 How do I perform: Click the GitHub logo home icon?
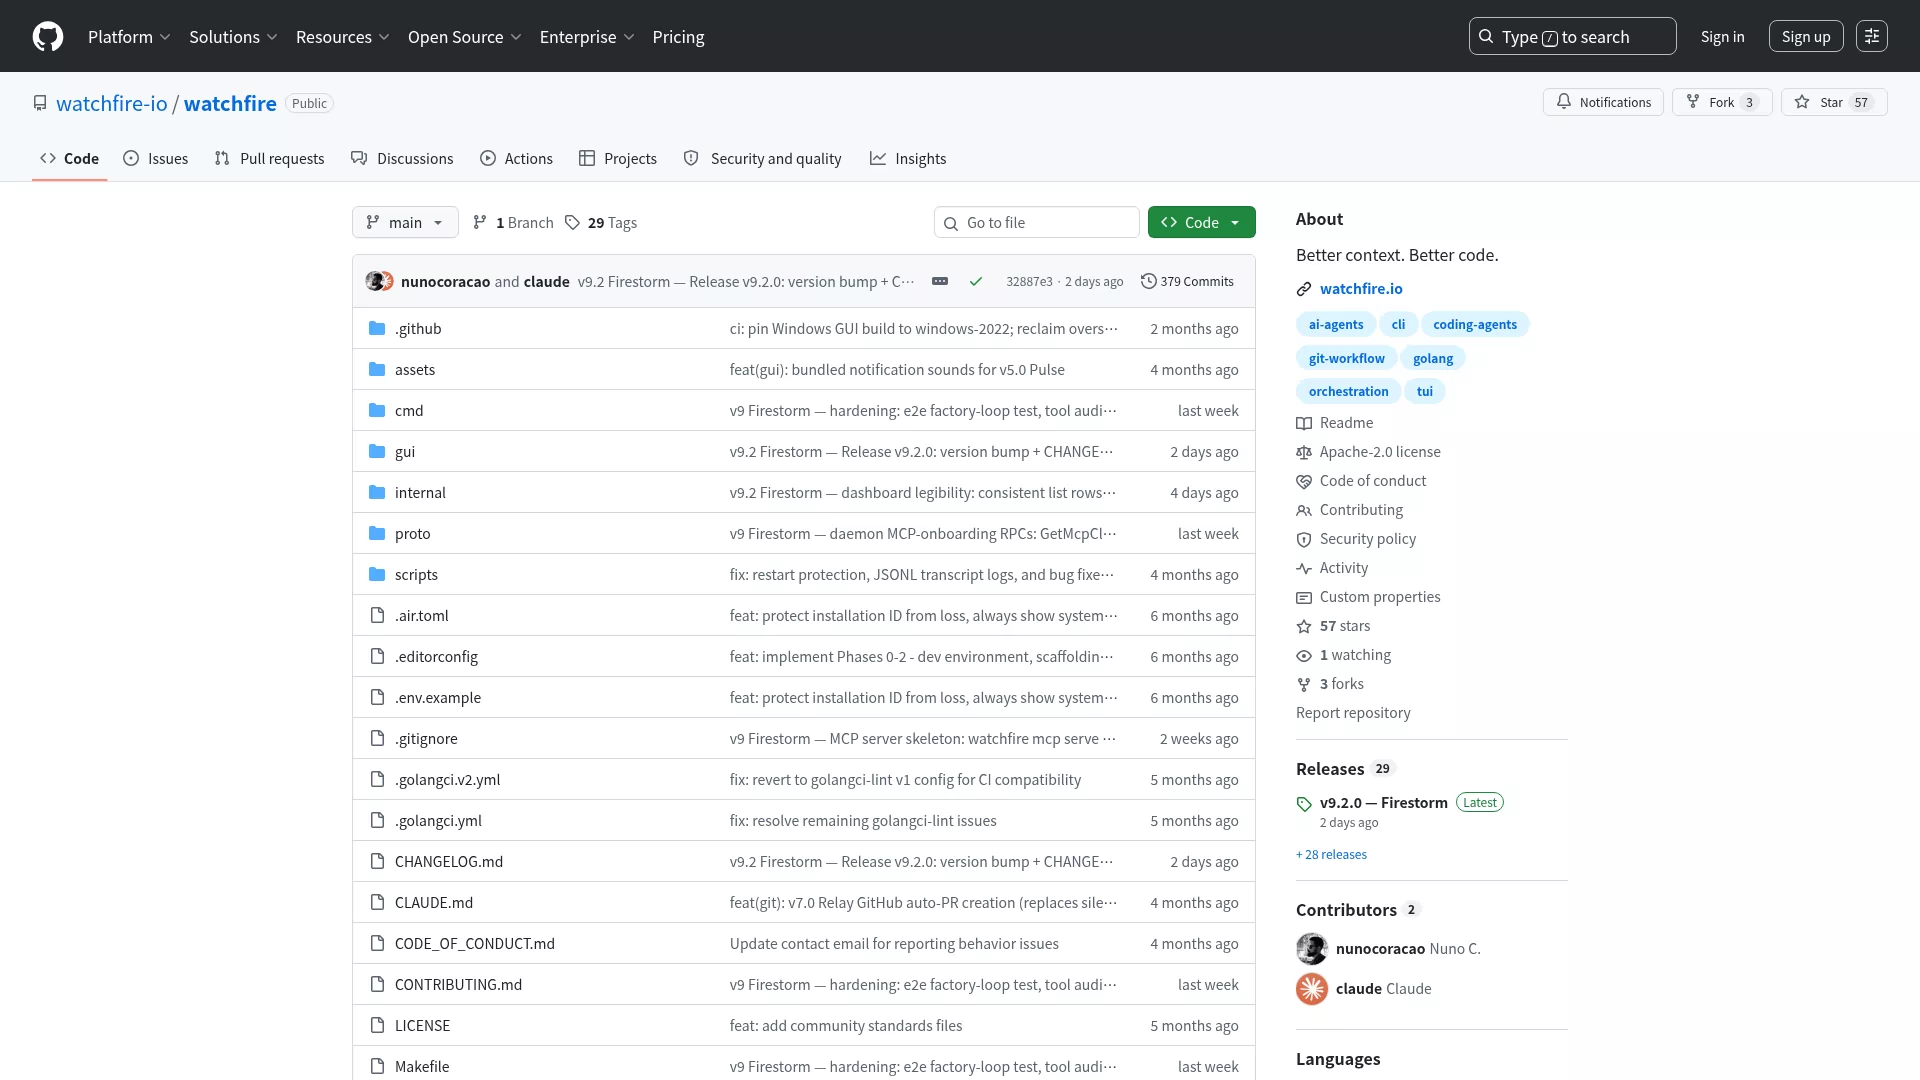click(x=48, y=37)
